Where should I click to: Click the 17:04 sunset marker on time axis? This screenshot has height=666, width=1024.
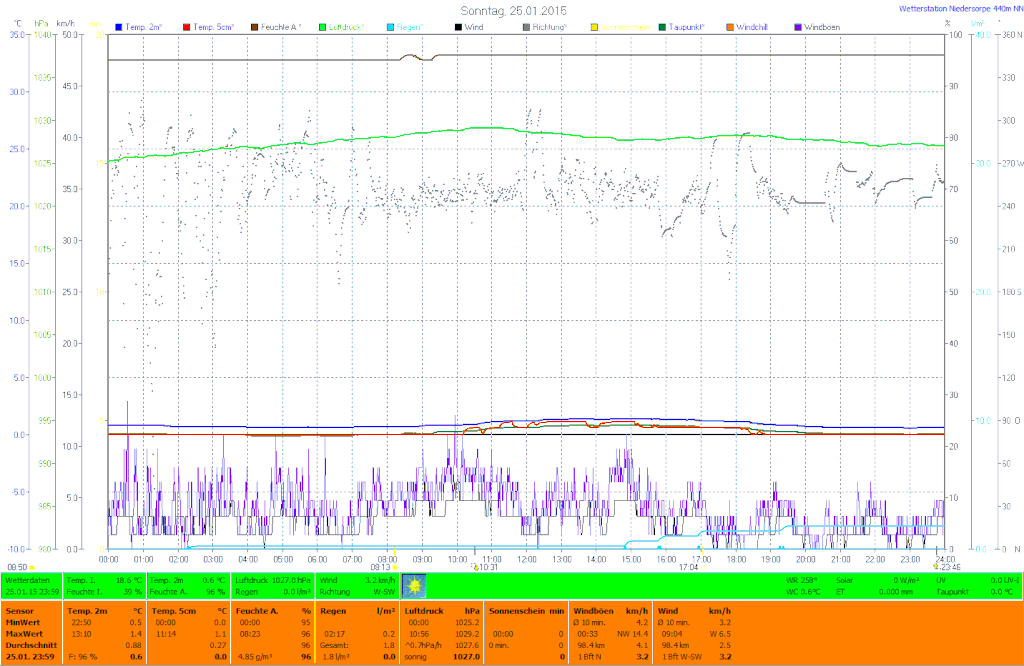click(x=688, y=566)
